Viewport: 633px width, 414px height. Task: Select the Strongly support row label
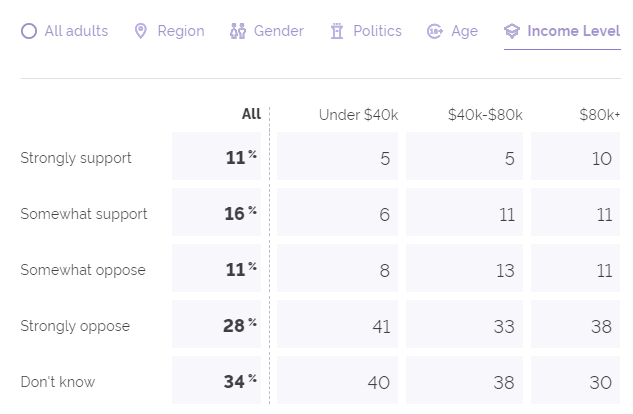[x=76, y=158]
